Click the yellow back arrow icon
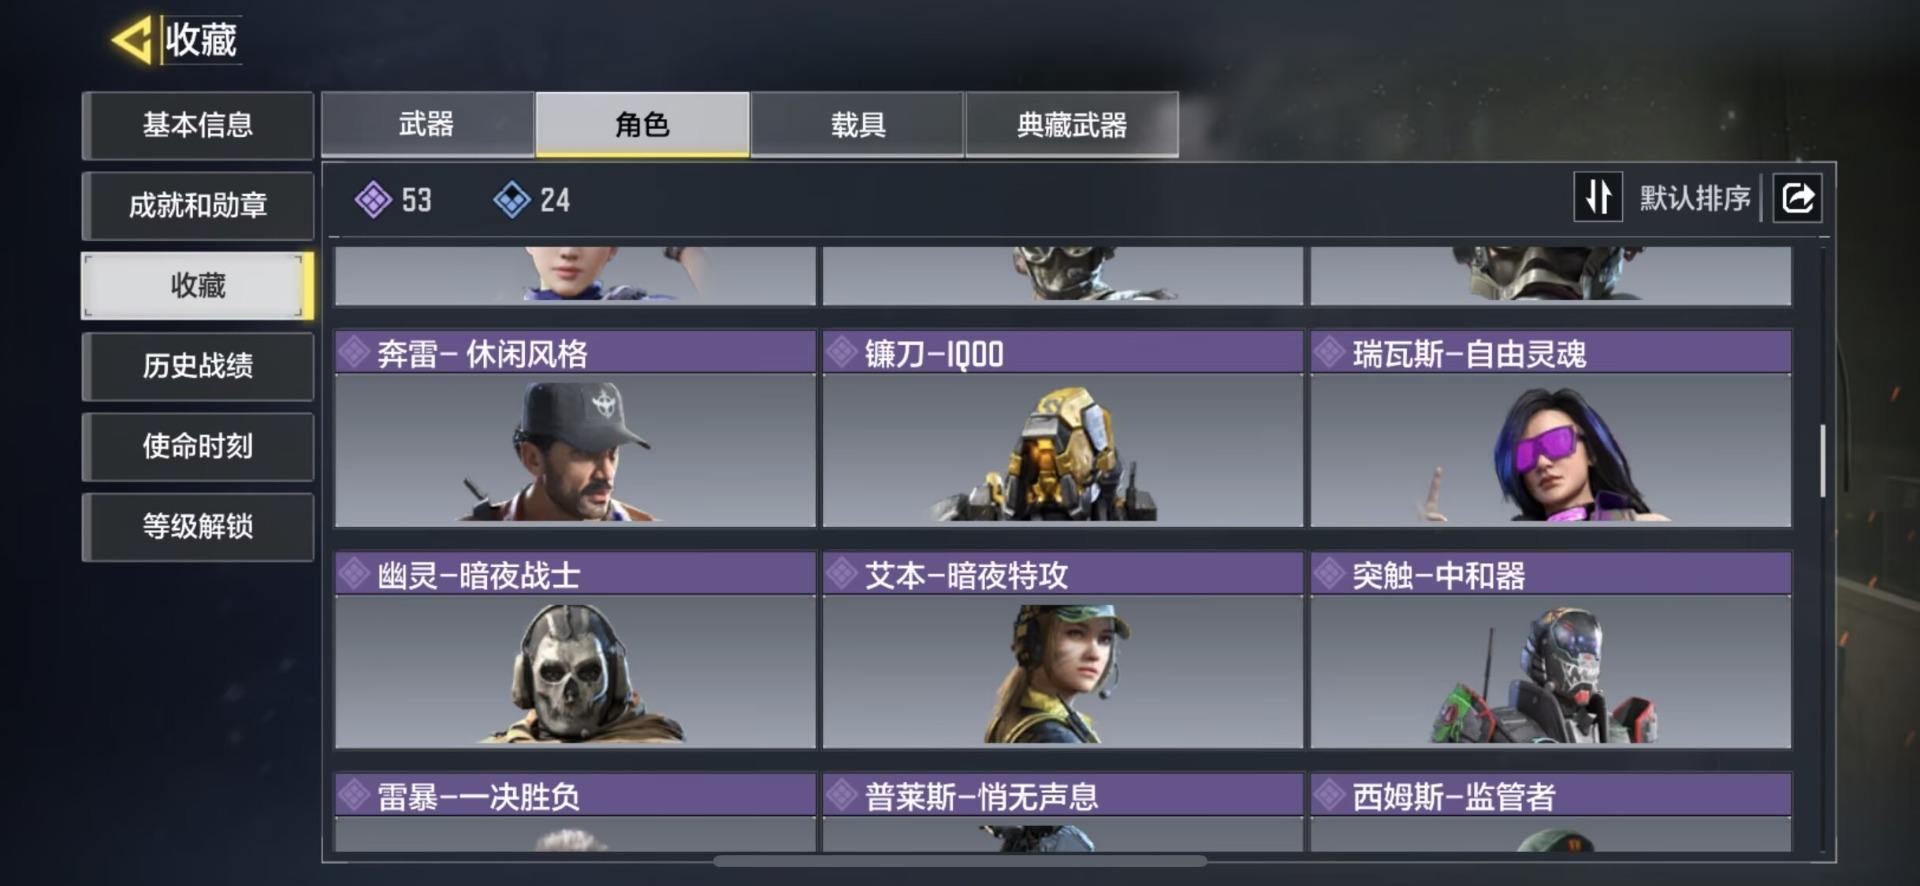The width and height of the screenshot is (1920, 886). click(131, 40)
